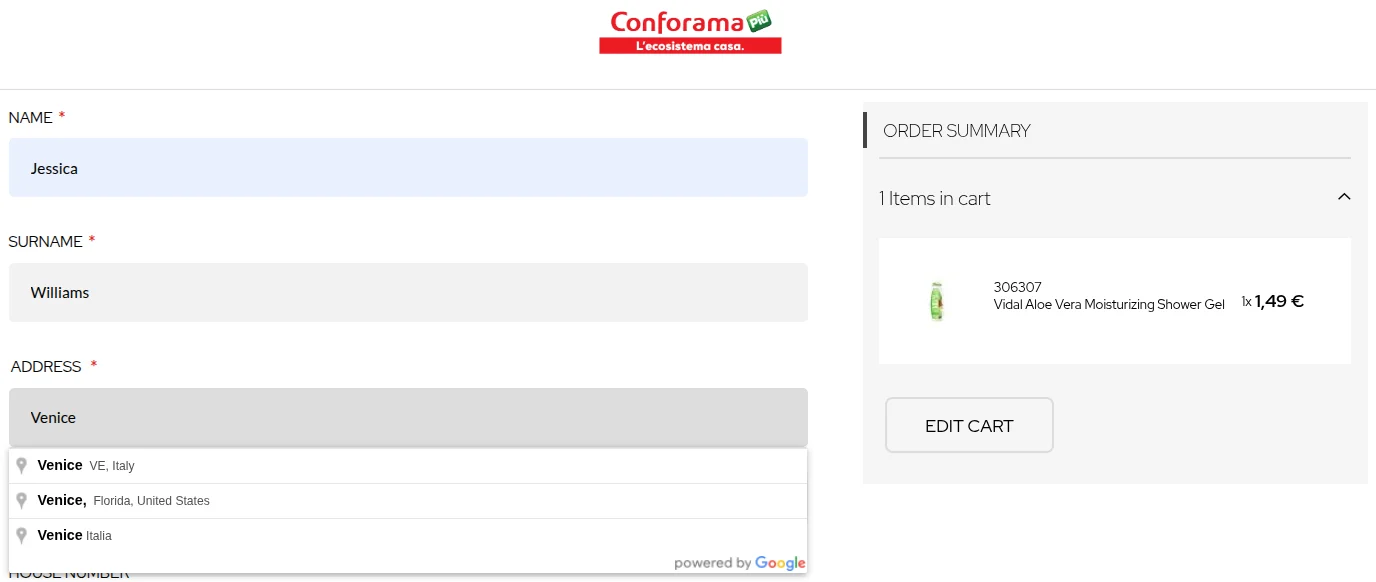Click the pin icon beside Venice Italia
The height and width of the screenshot is (582, 1376).
click(x=22, y=535)
